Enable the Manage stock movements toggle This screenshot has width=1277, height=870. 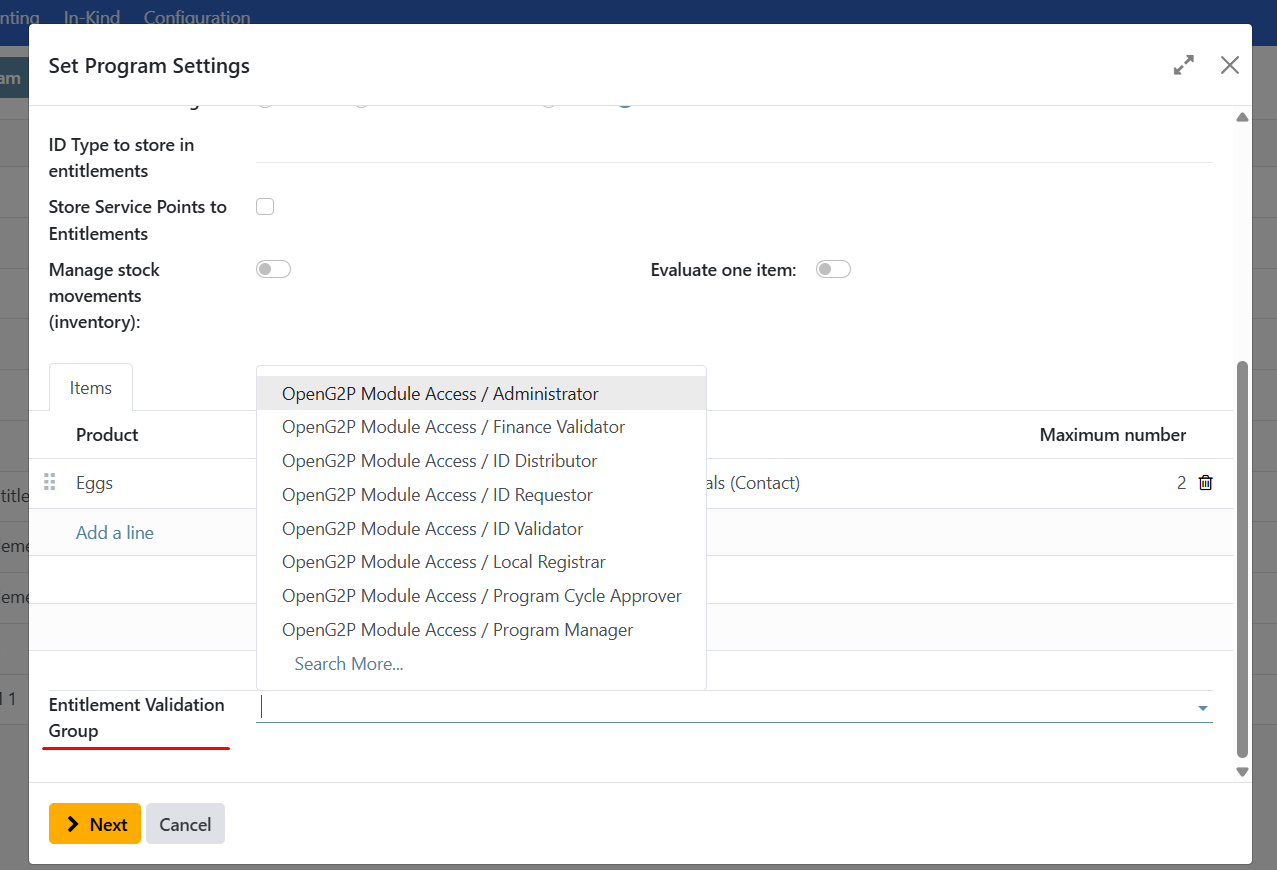click(x=273, y=269)
